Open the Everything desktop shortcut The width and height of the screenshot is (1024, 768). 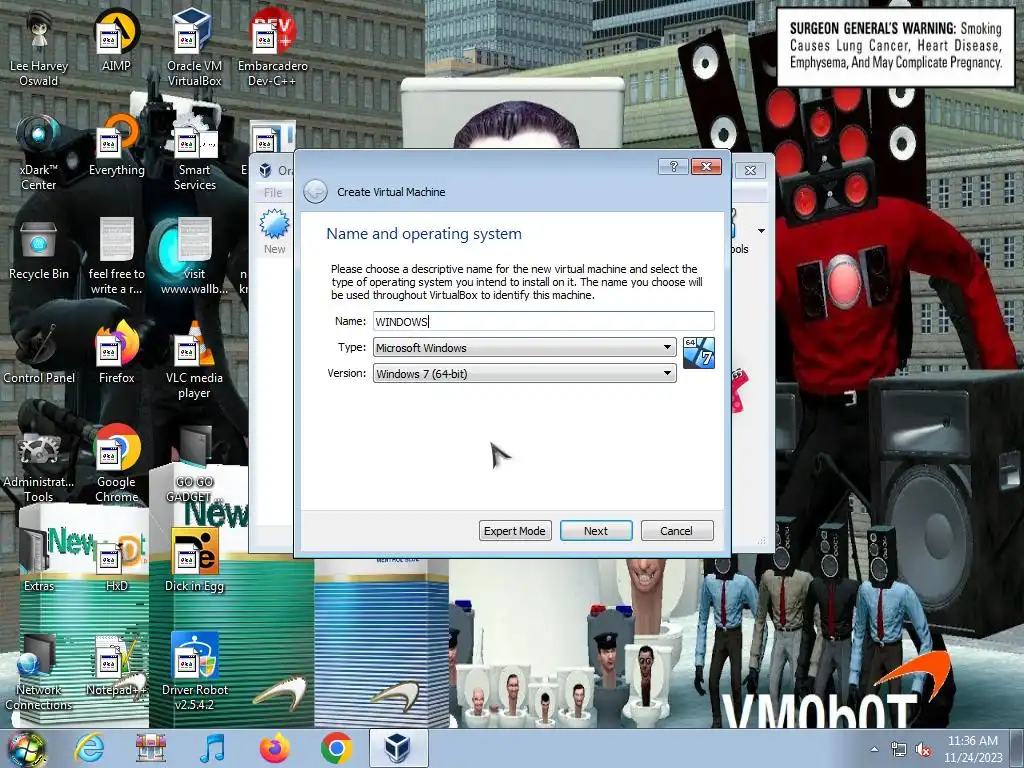pos(116,145)
